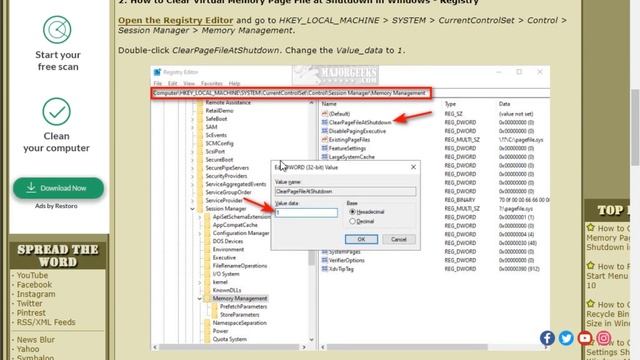Viewport: 640px width, 360px height.
Task: Click the Value name field in dialog
Action: coord(345,191)
